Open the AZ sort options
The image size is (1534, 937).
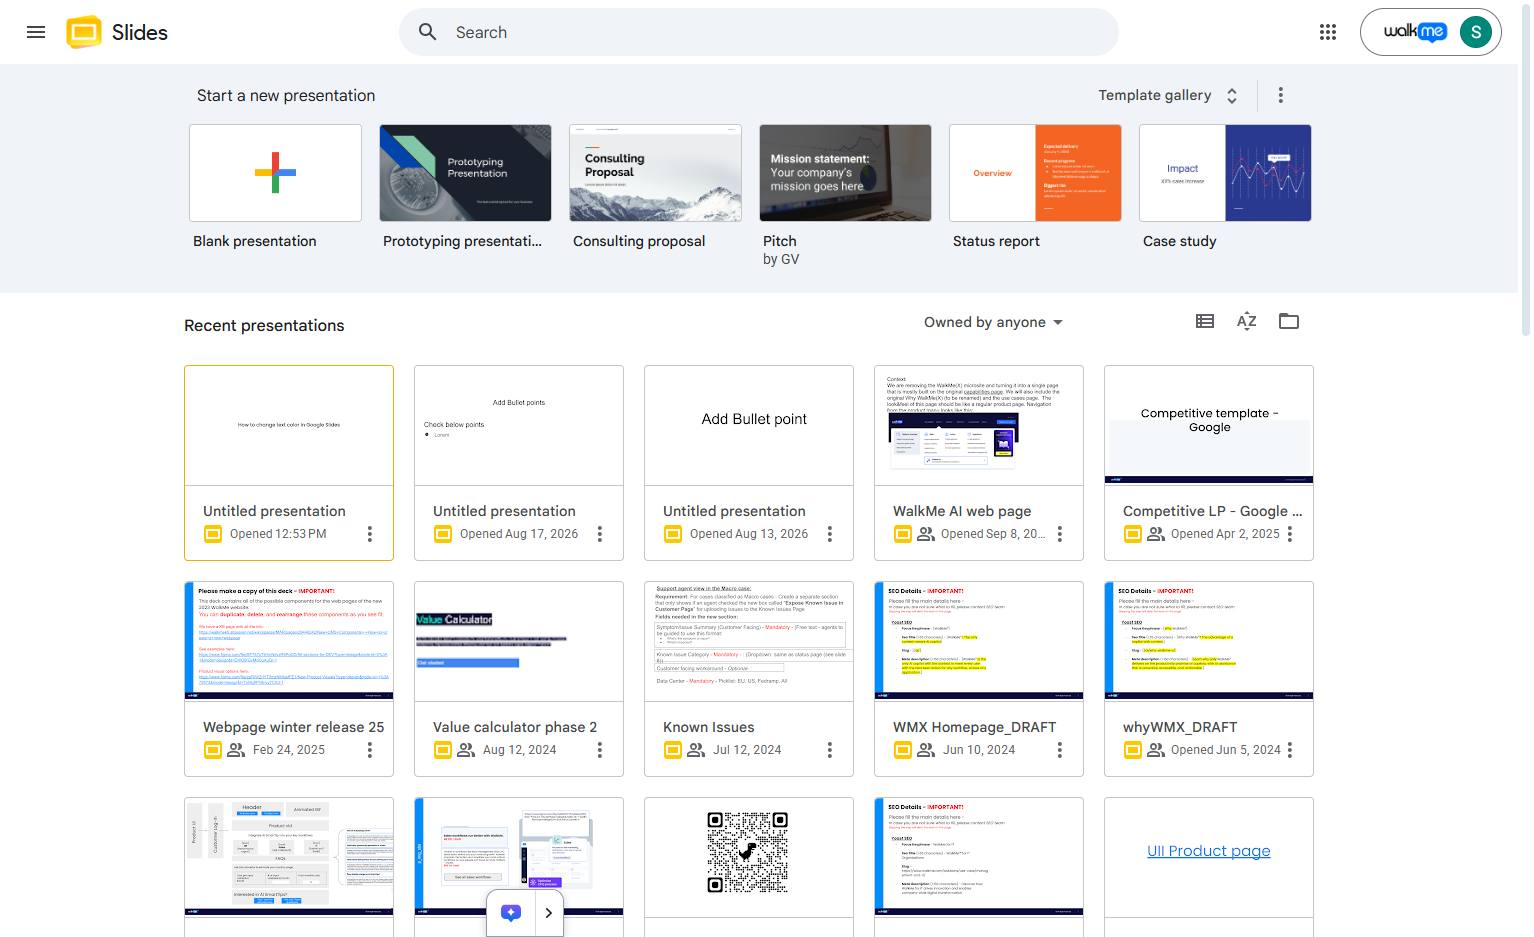1246,321
